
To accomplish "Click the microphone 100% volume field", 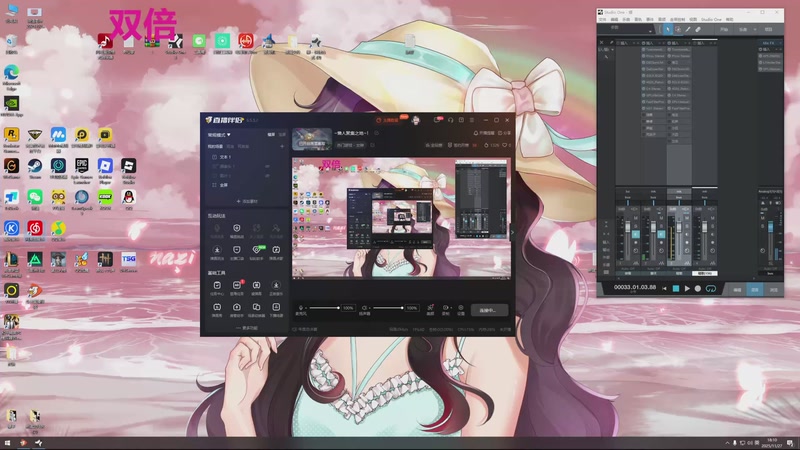I will coord(348,308).
